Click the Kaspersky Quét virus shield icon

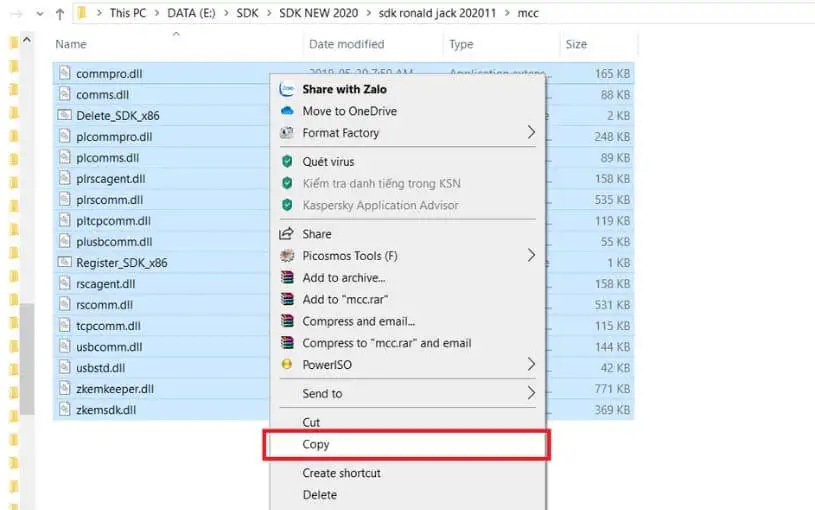point(287,161)
